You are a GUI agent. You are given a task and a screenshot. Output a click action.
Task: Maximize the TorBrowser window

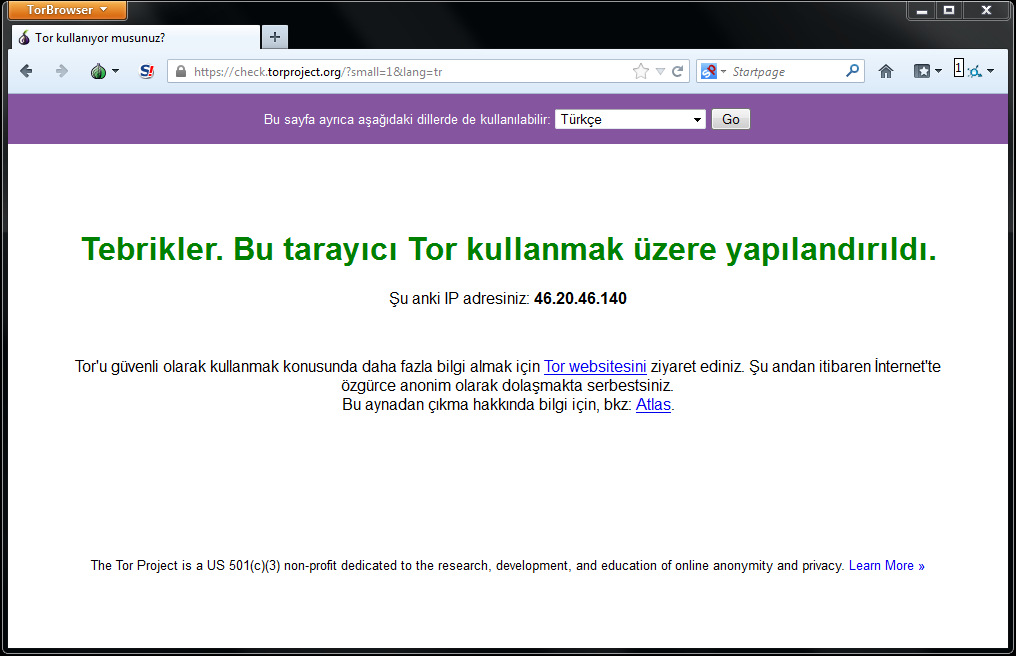pos(949,10)
